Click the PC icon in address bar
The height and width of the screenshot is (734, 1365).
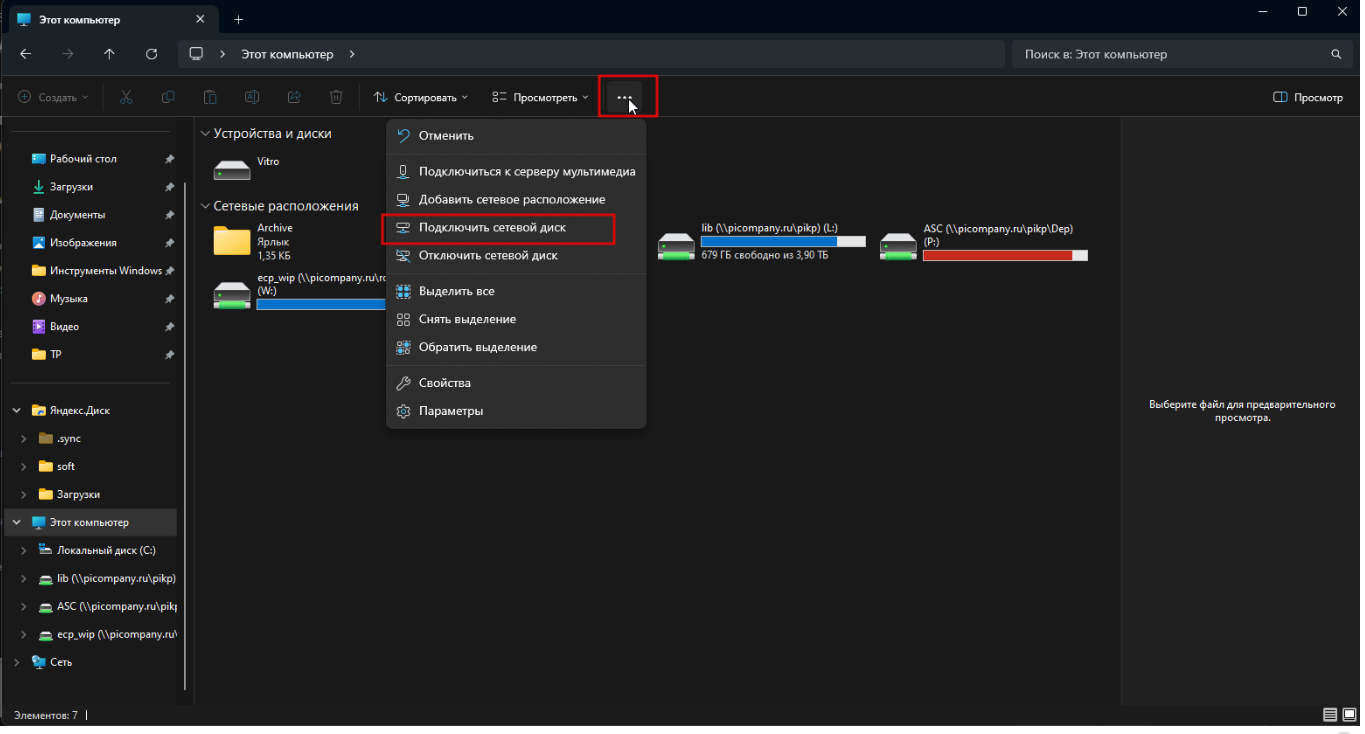tap(196, 54)
